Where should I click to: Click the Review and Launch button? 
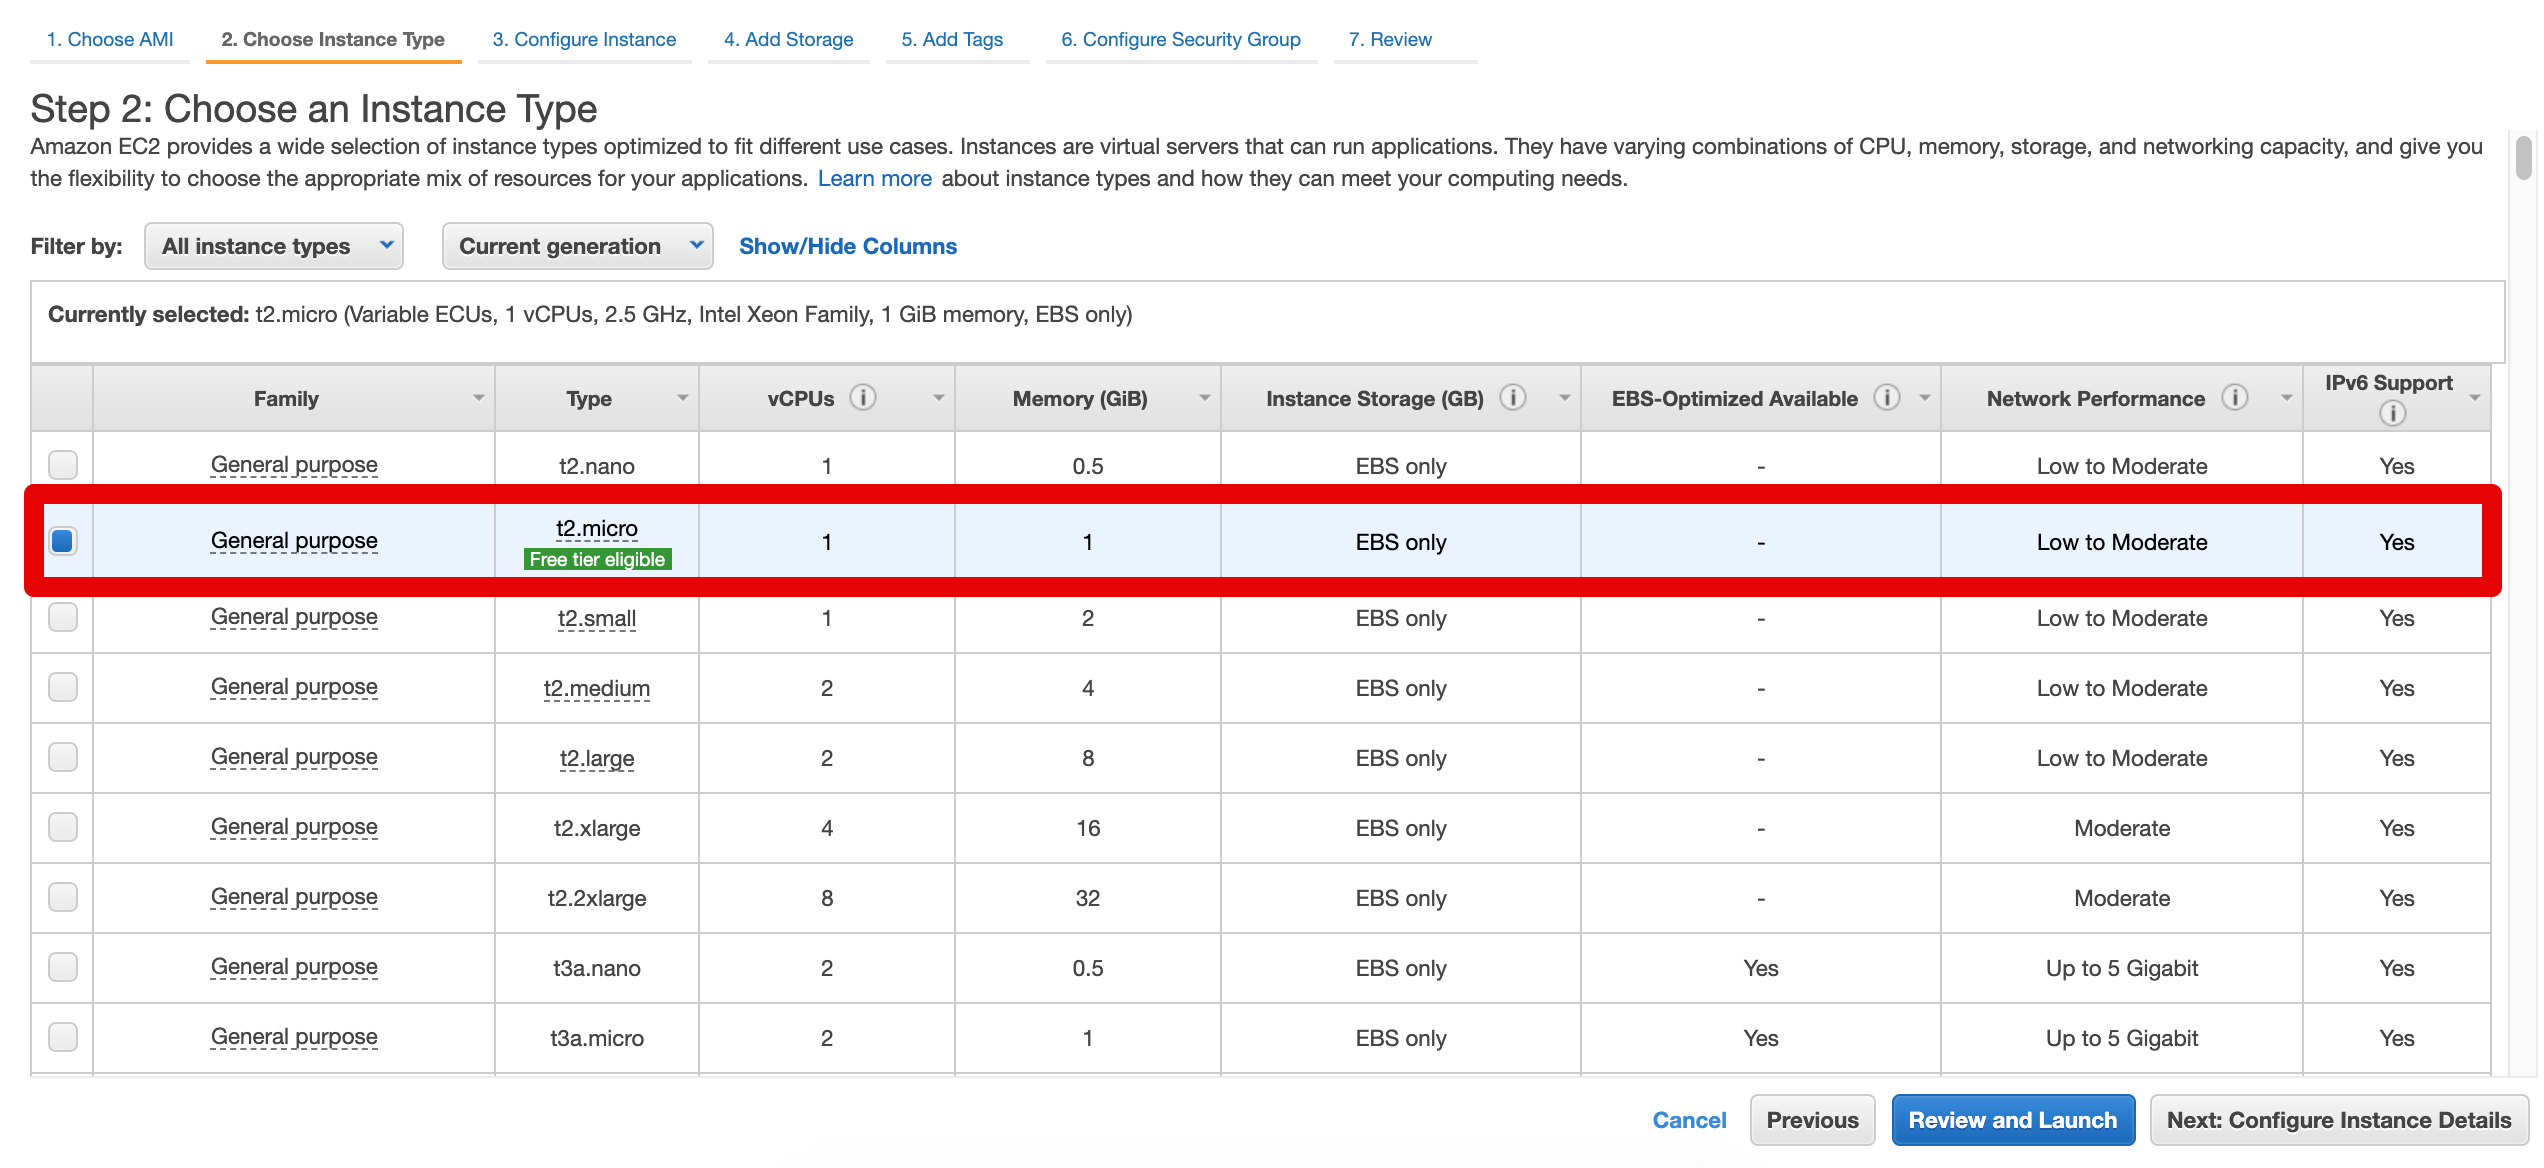(2013, 1119)
